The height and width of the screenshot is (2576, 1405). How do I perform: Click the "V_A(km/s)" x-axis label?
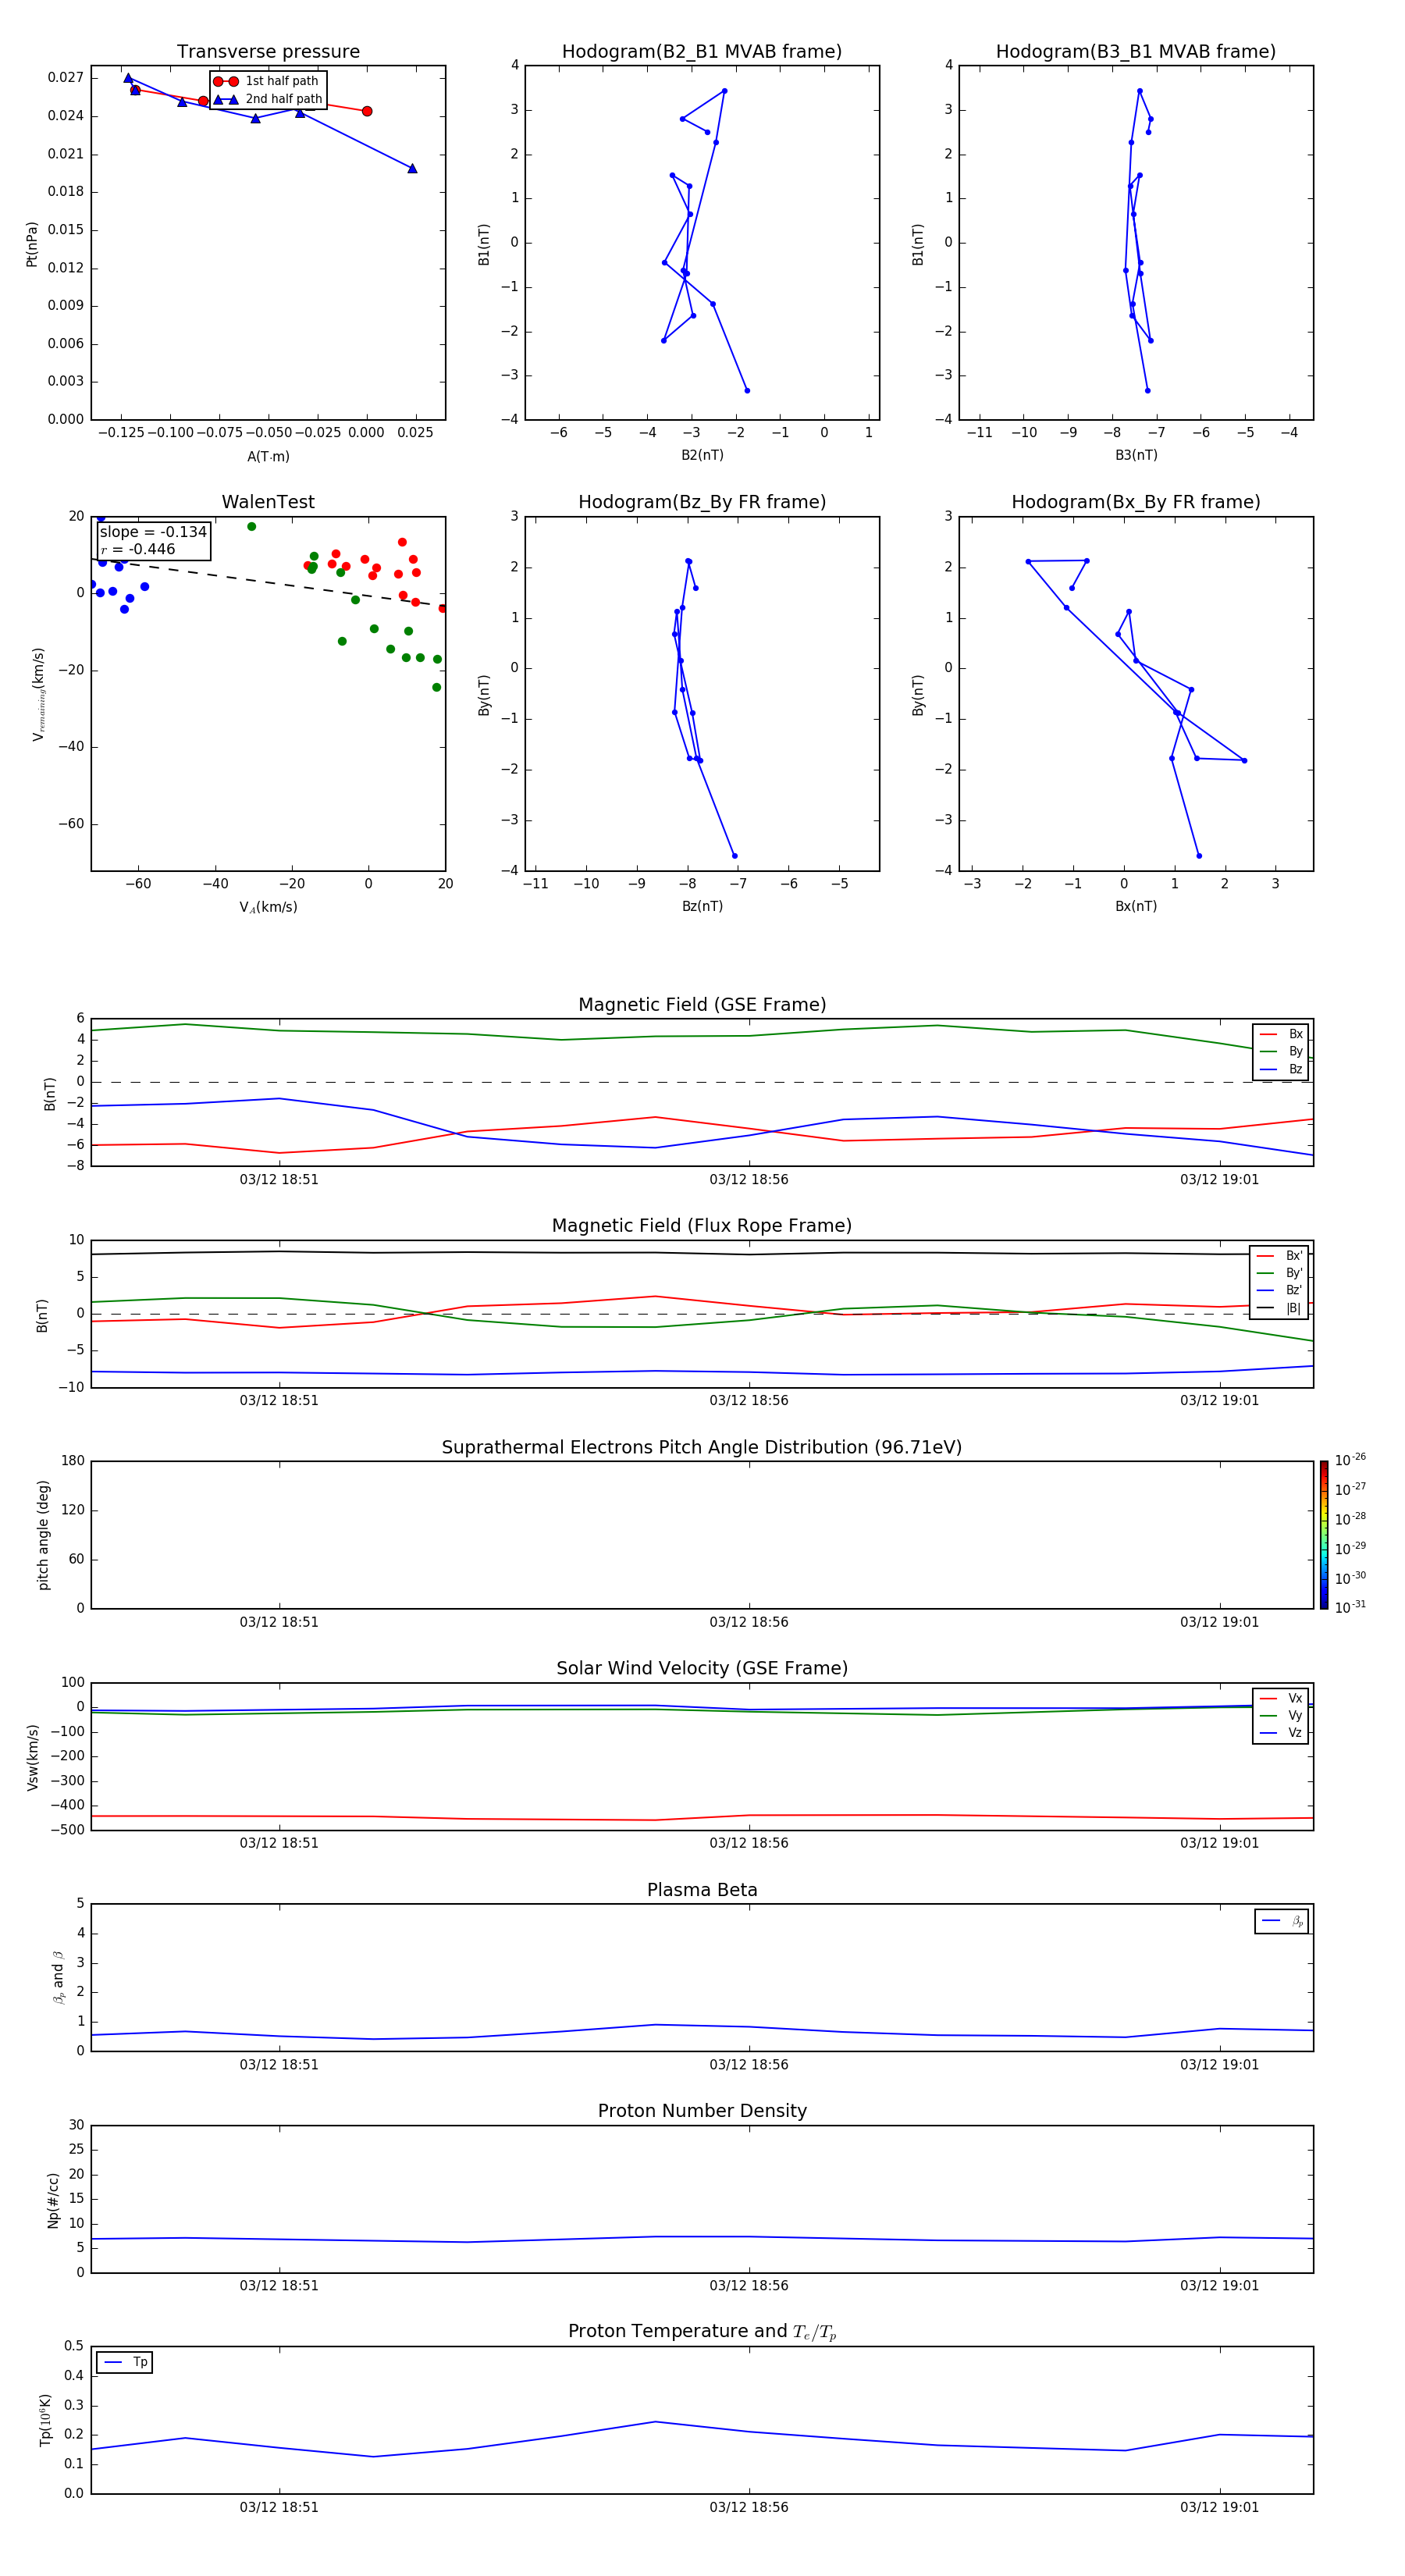tap(268, 907)
